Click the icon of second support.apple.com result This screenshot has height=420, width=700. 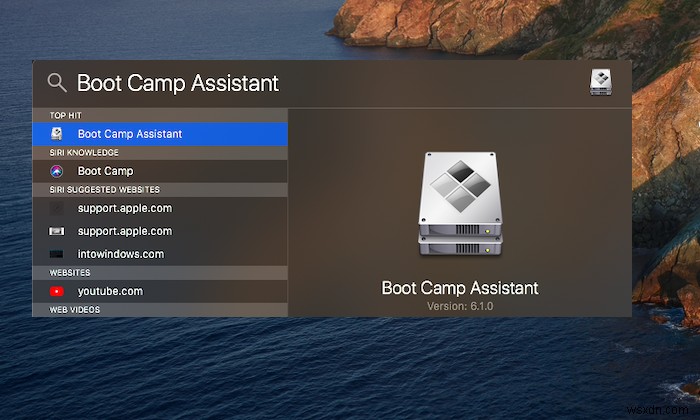[x=56, y=231]
